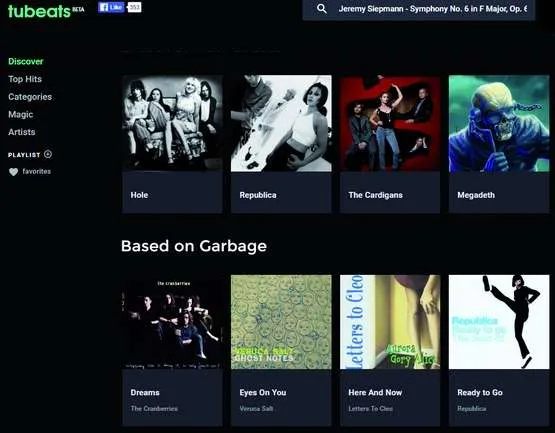Open the favorites playlist

tap(36, 171)
